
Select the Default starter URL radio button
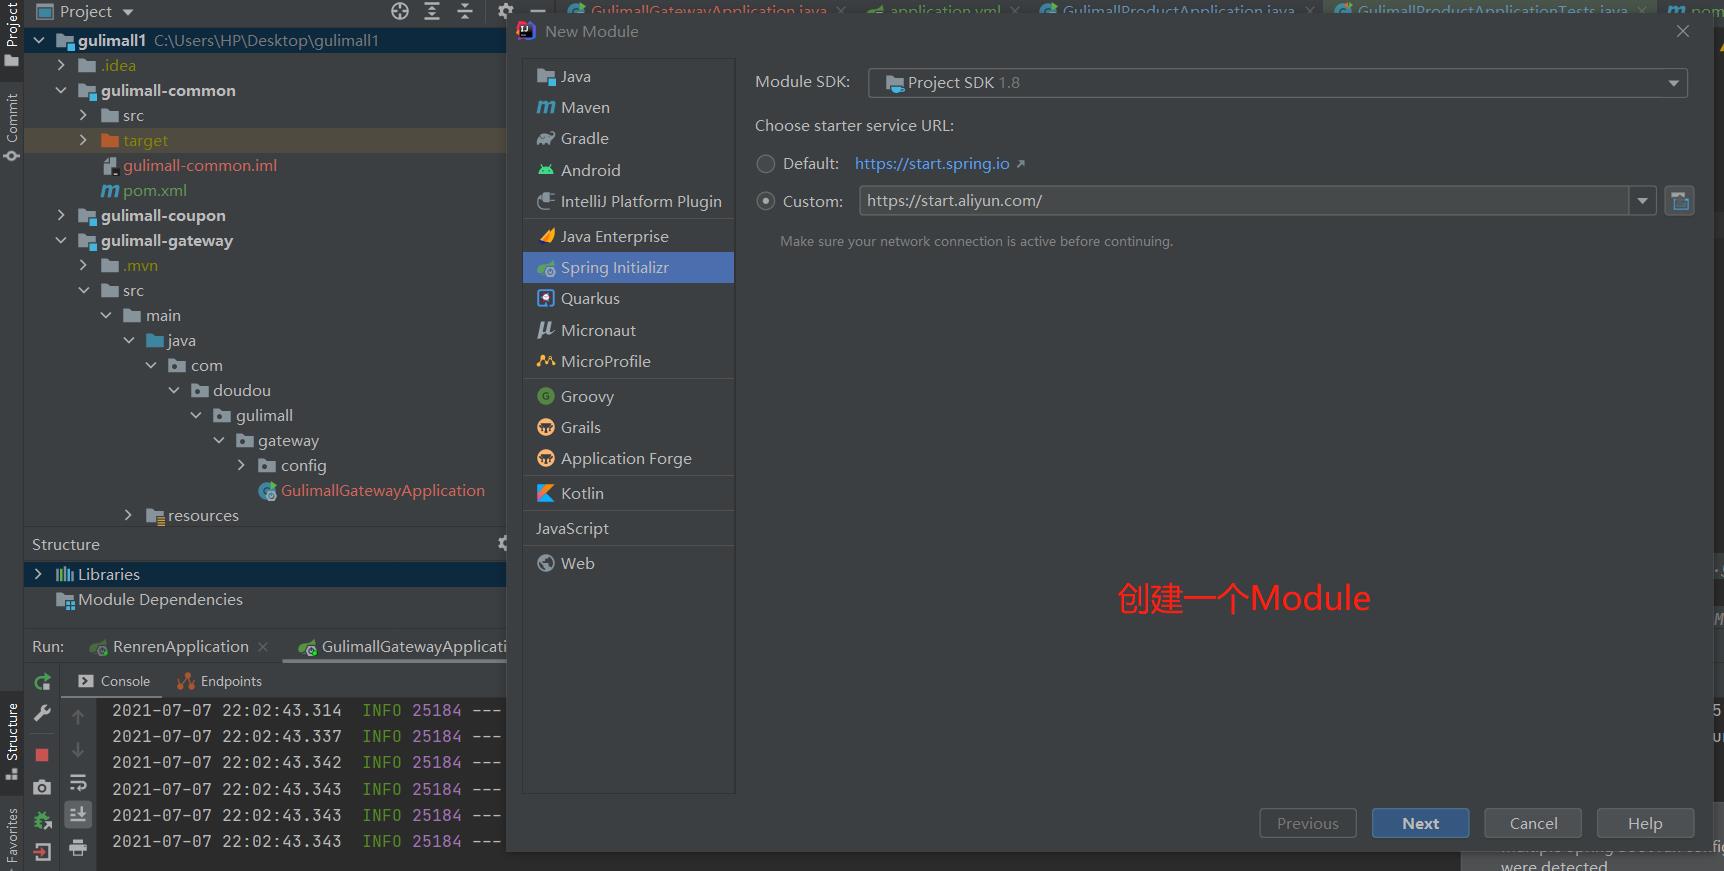(766, 164)
